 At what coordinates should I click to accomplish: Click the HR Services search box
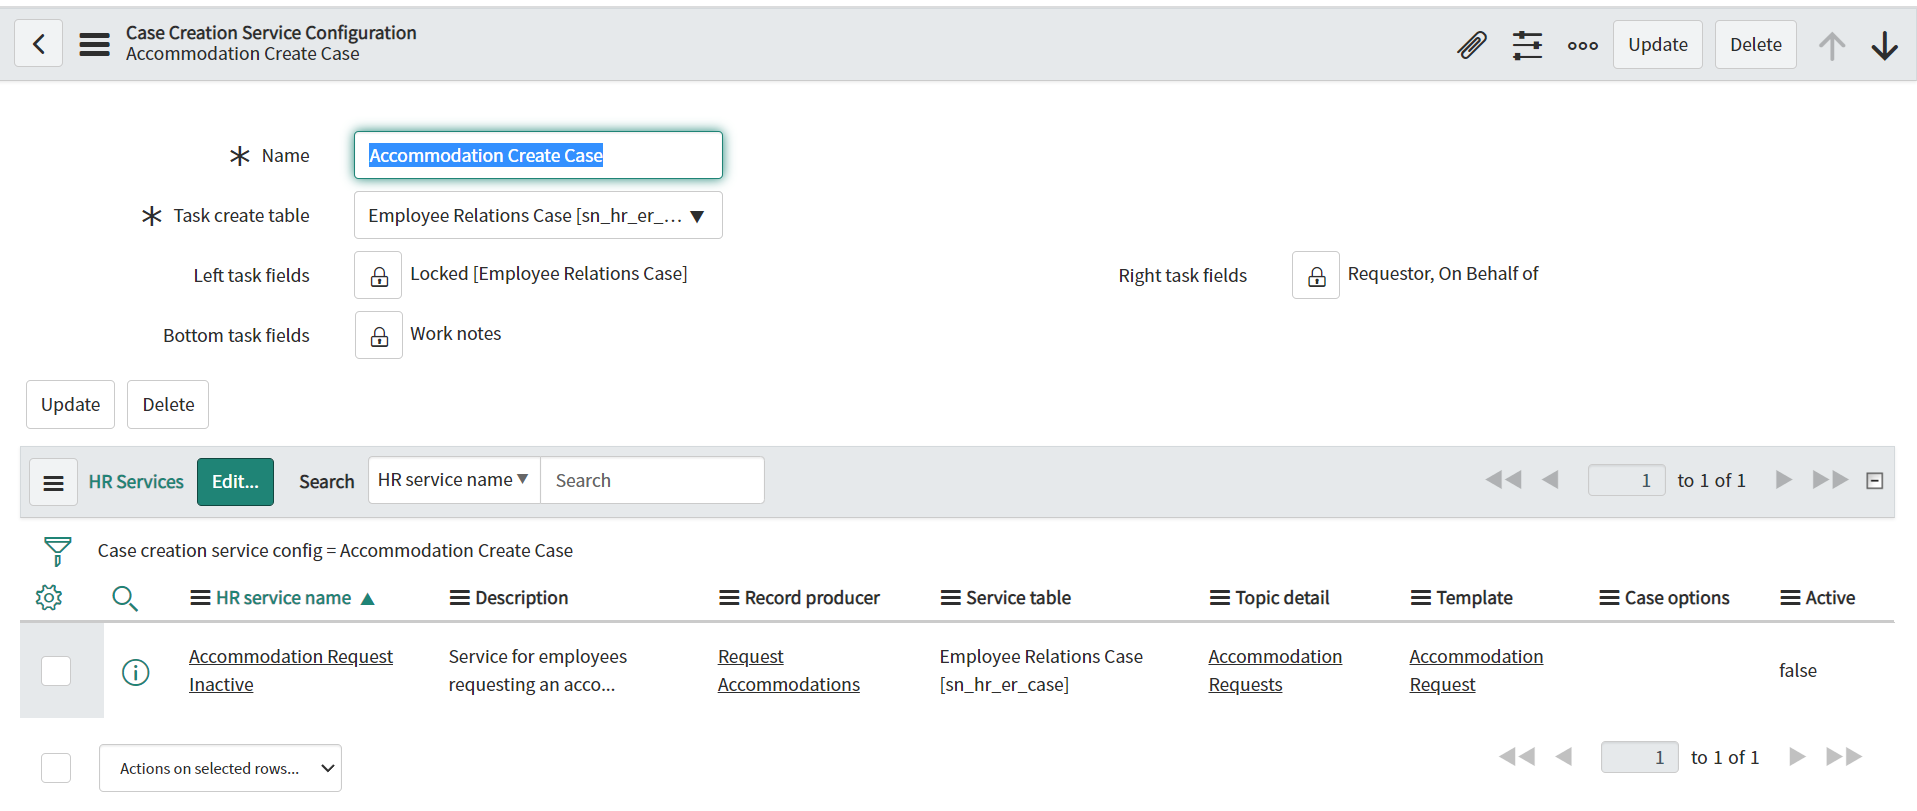[x=652, y=480]
